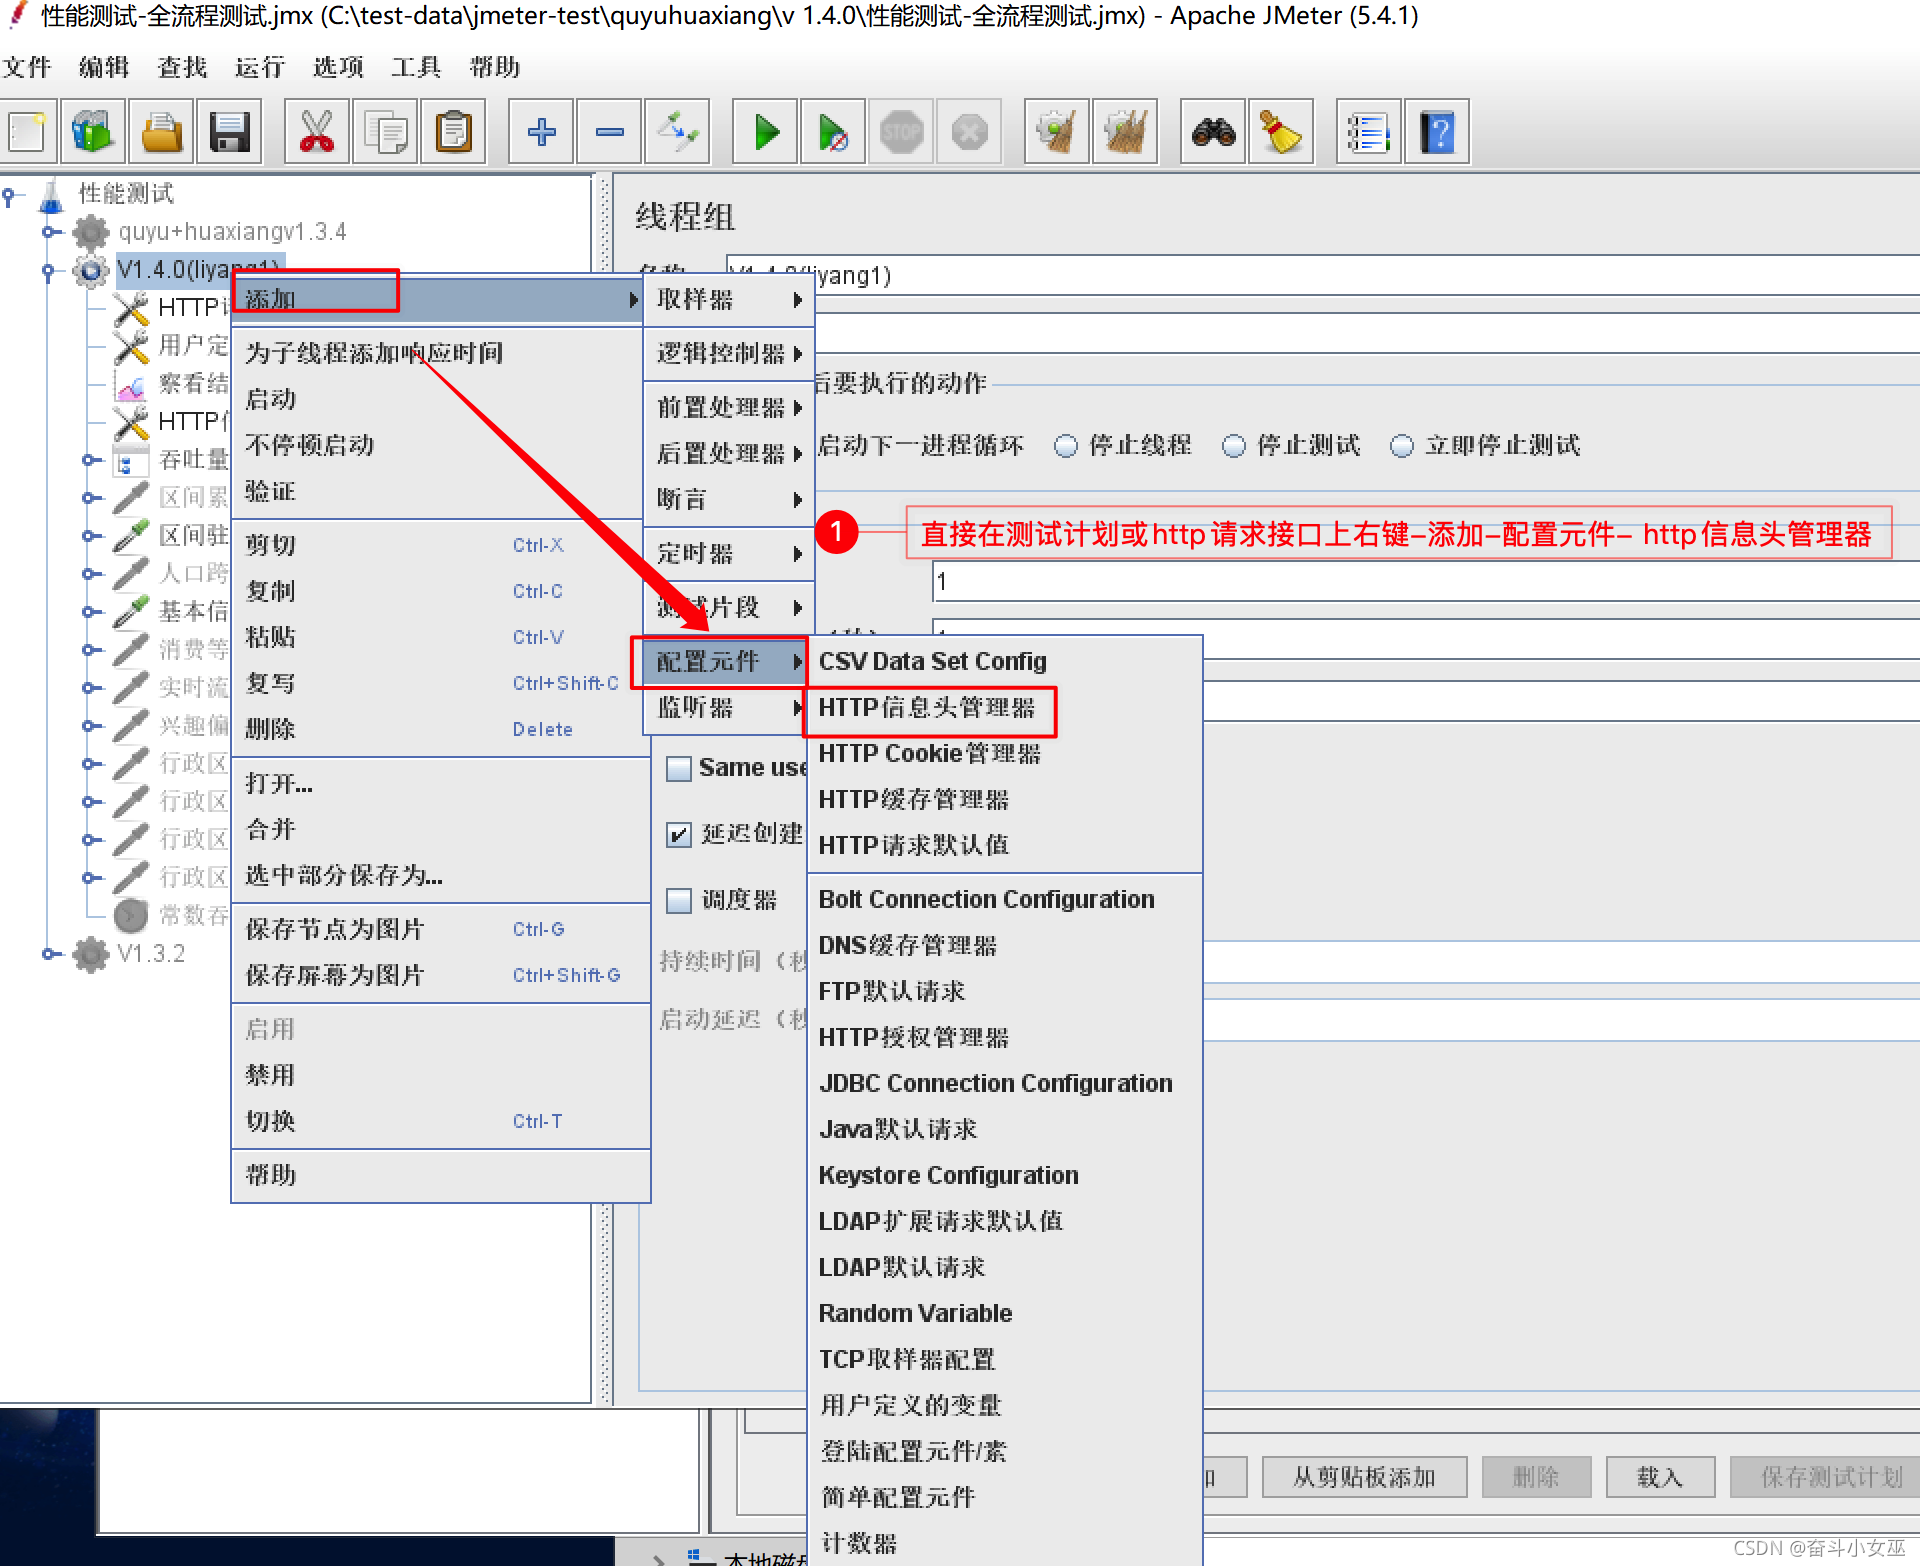Expand the 吞吐量 tree node toggle
This screenshot has width=1920, height=1566.
pyautogui.click(x=89, y=460)
